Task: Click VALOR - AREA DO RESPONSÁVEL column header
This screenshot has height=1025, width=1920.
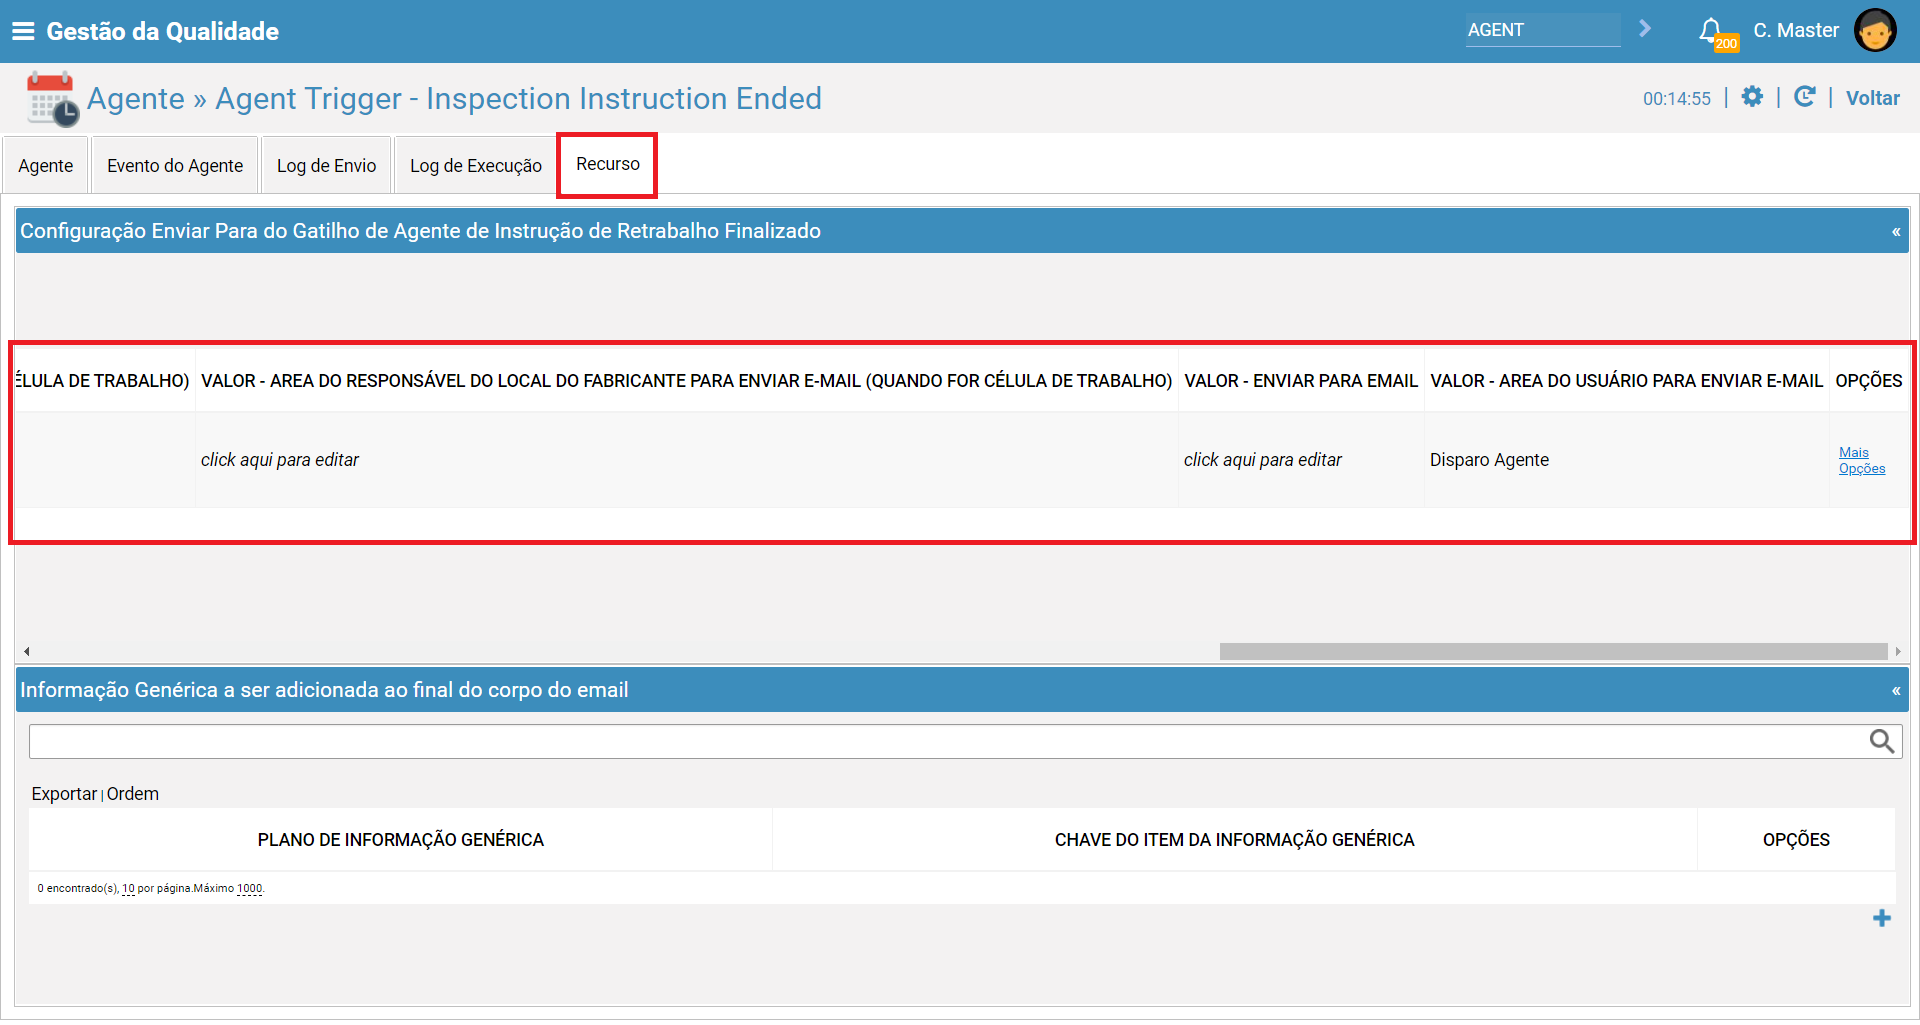Action: click(x=687, y=381)
